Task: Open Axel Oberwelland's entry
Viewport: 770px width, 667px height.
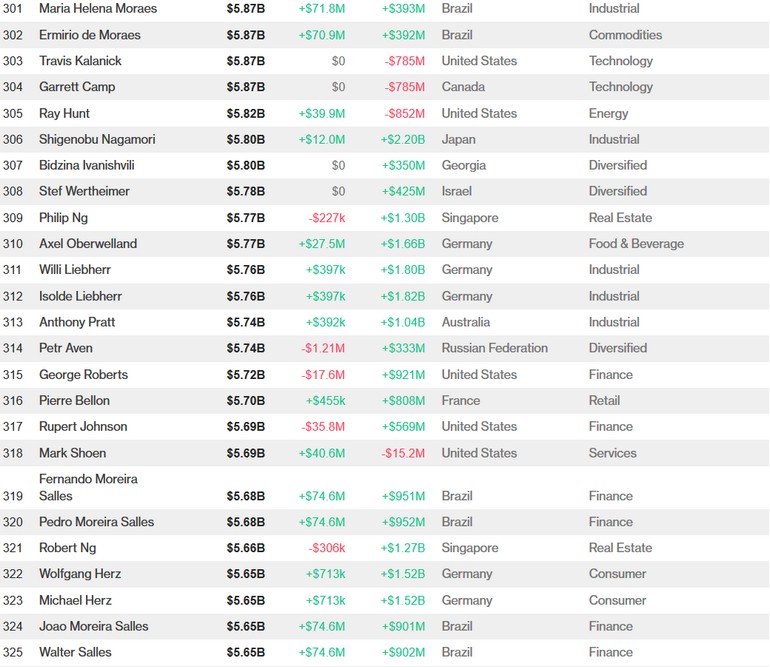Action: coord(88,243)
